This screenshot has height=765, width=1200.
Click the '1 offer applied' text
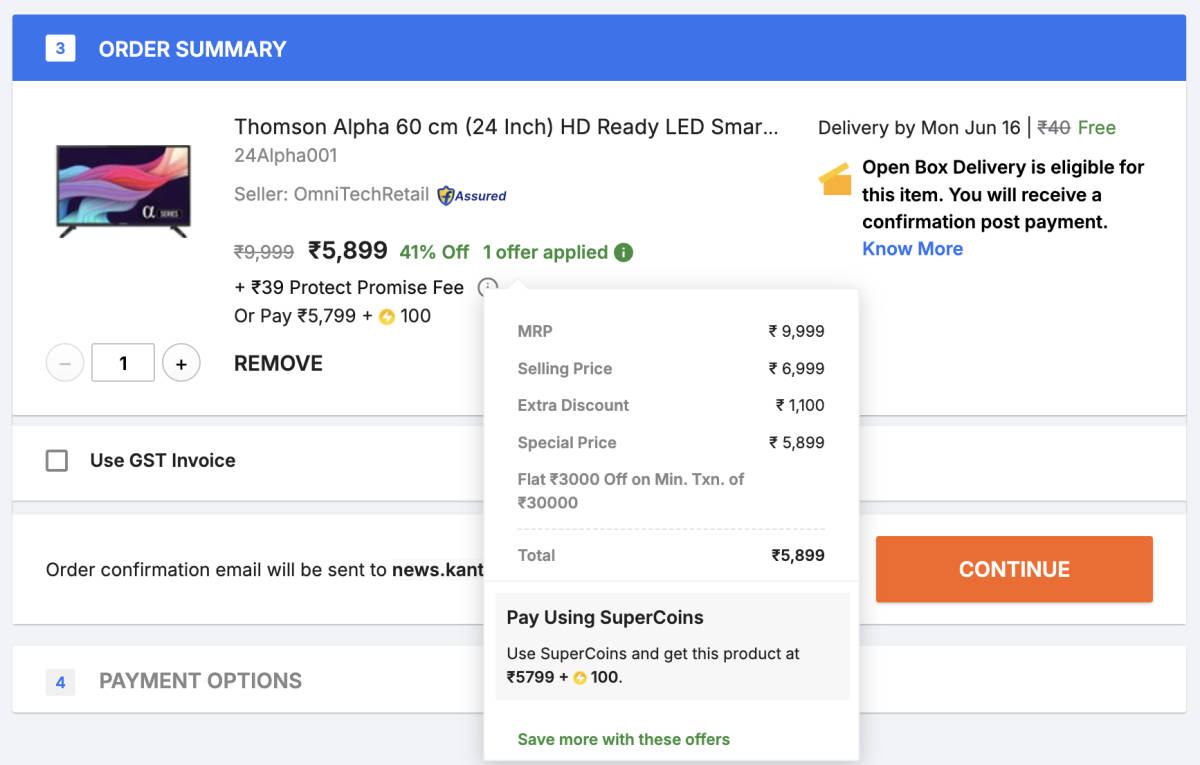(x=545, y=252)
